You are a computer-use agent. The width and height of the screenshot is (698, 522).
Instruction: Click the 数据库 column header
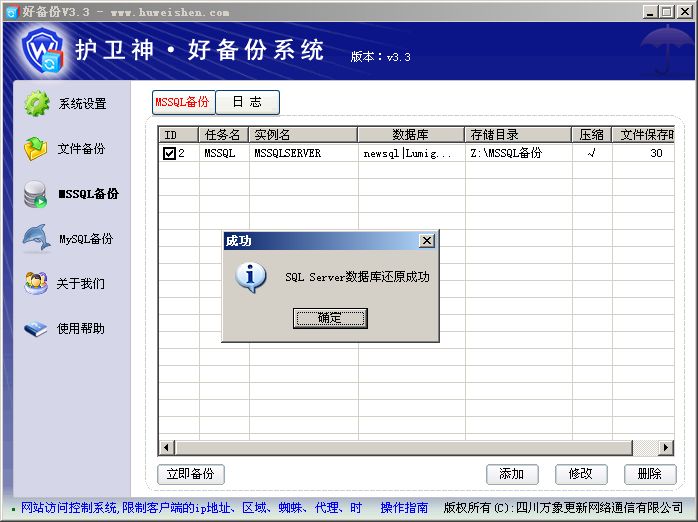(x=411, y=135)
